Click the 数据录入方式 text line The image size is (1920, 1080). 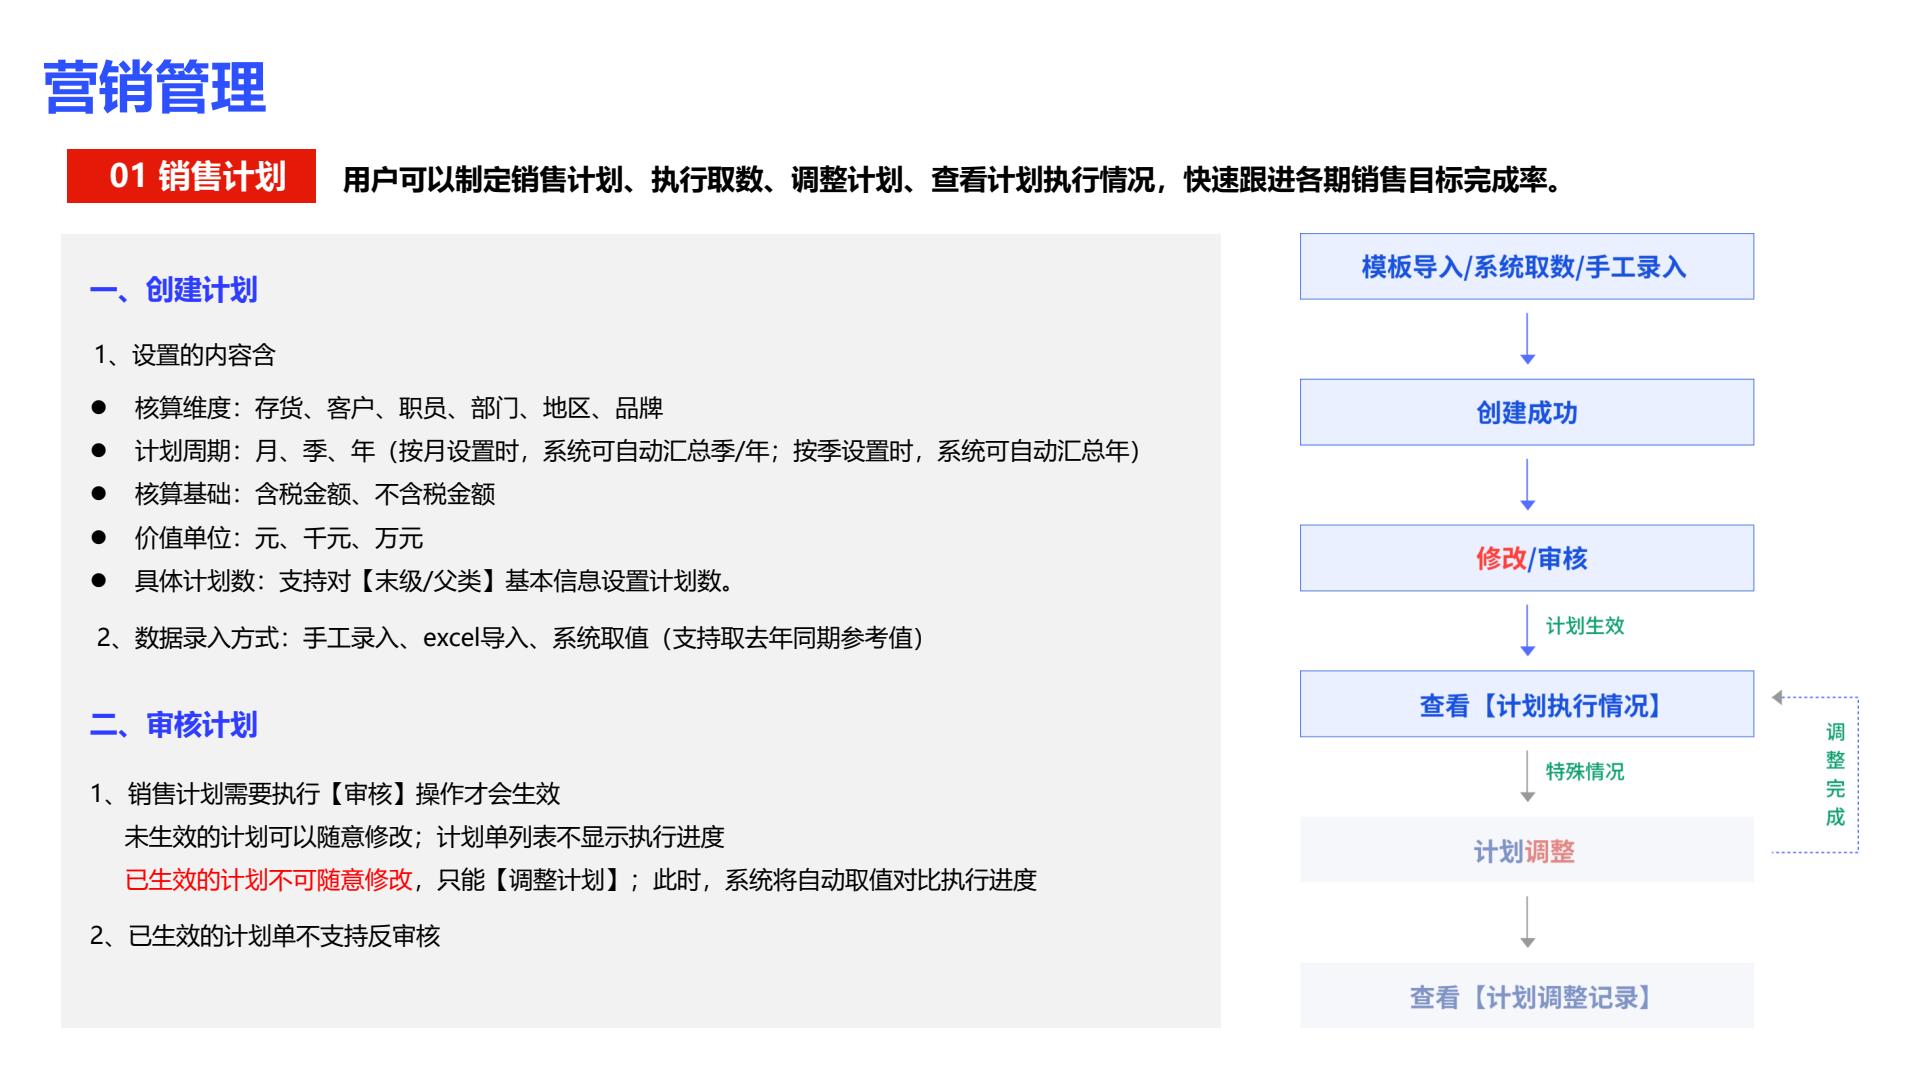pos(509,638)
